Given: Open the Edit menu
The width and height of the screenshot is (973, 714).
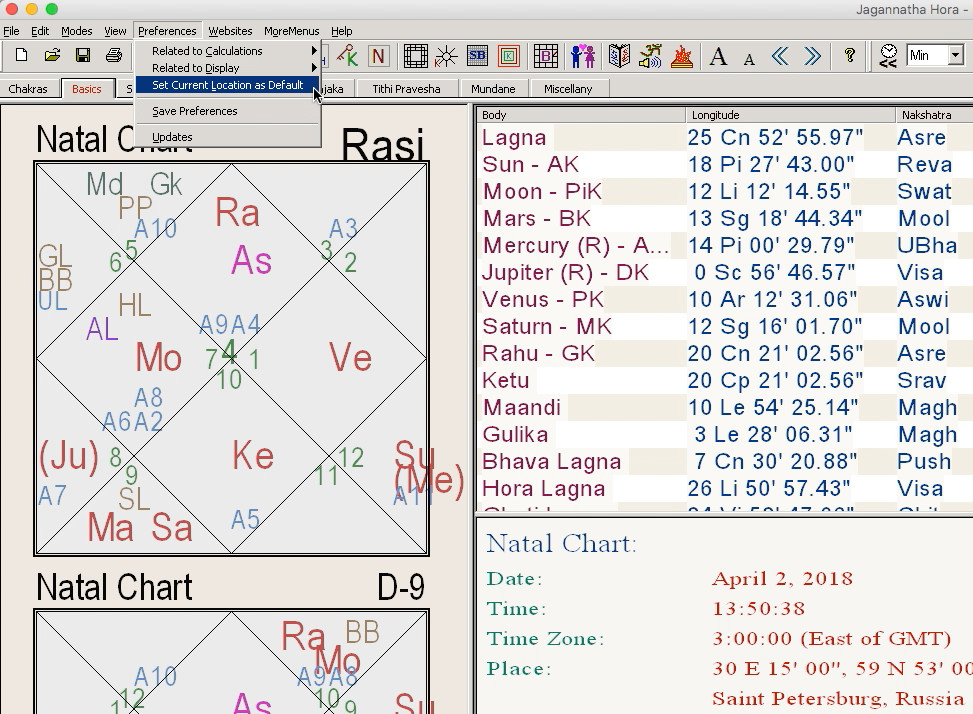Looking at the screenshot, I should pos(40,31).
